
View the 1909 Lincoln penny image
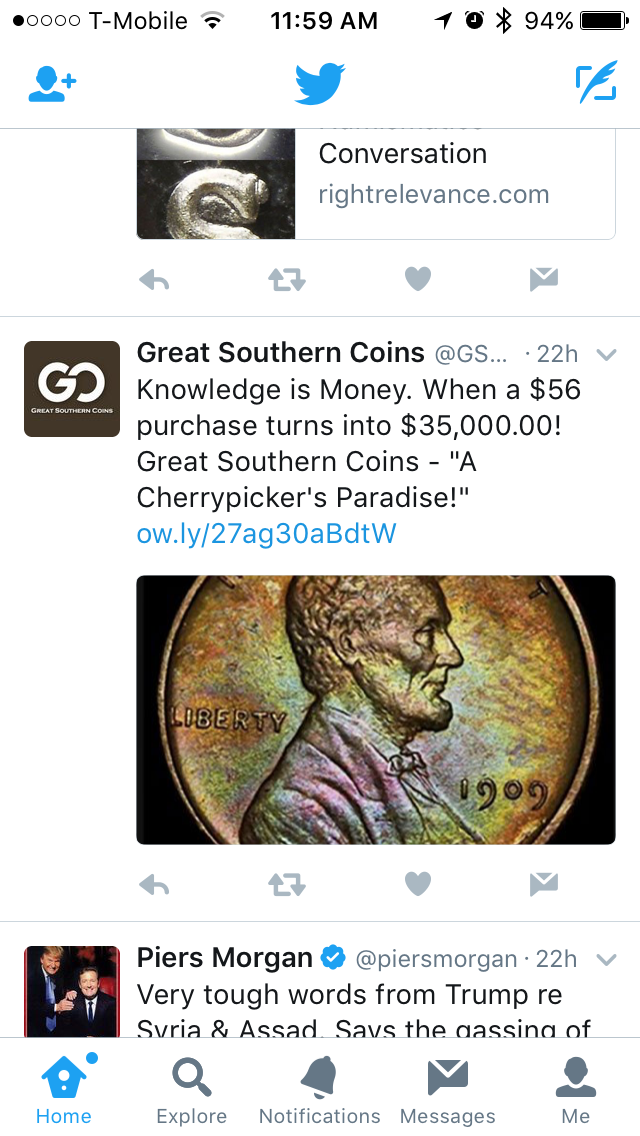click(x=375, y=709)
